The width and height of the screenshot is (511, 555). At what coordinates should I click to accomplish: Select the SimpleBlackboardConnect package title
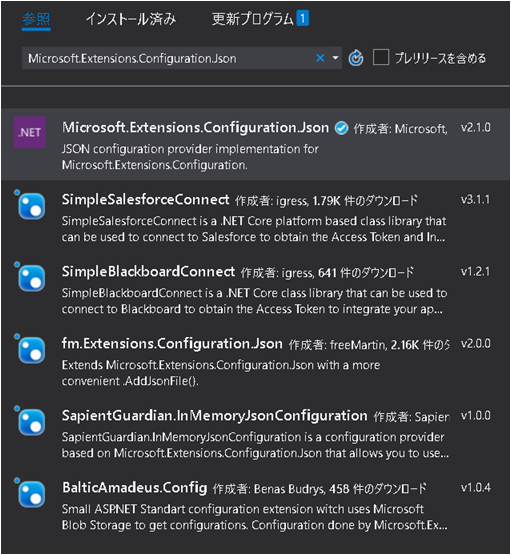click(148, 272)
